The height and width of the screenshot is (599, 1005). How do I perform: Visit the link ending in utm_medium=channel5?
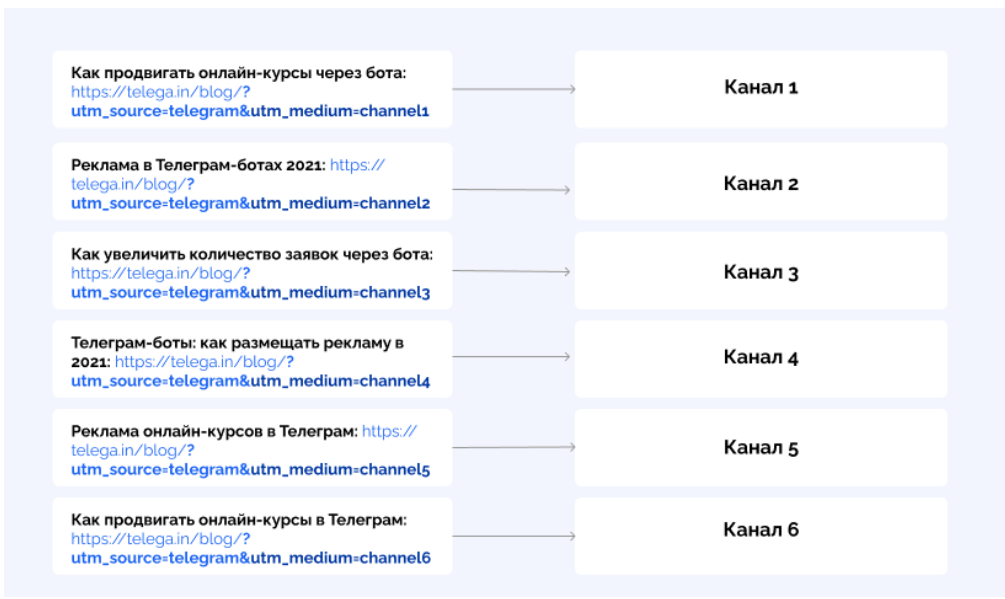point(249,469)
